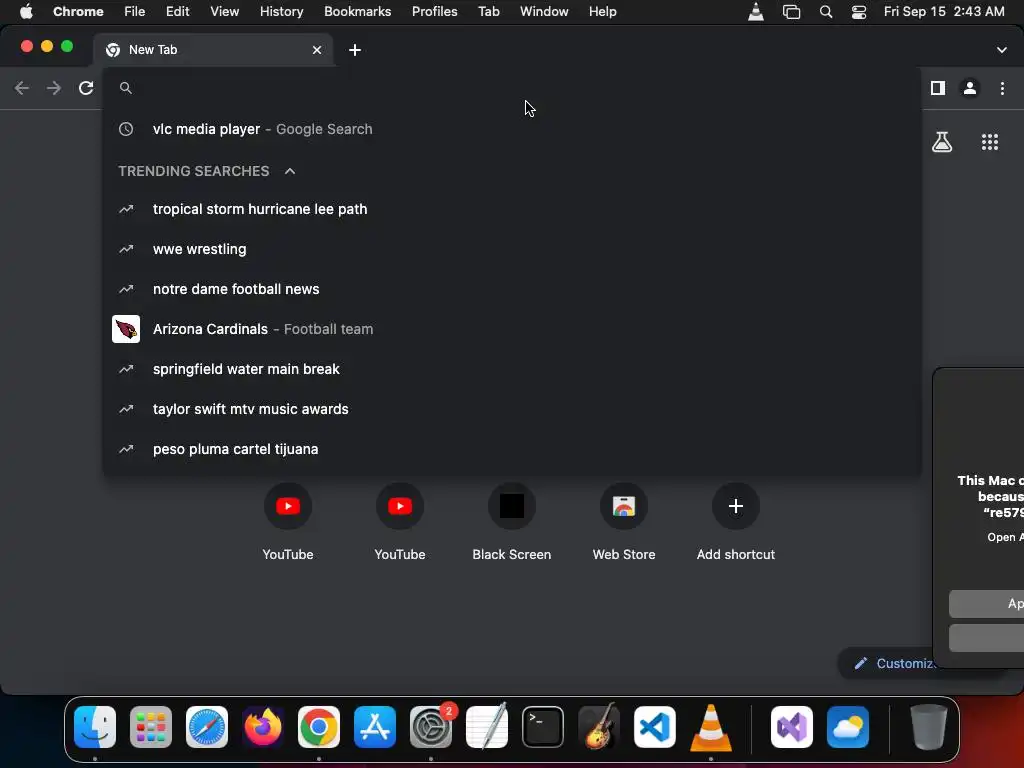Open a new tab with the plus button
The image size is (1024, 768).
click(355, 50)
